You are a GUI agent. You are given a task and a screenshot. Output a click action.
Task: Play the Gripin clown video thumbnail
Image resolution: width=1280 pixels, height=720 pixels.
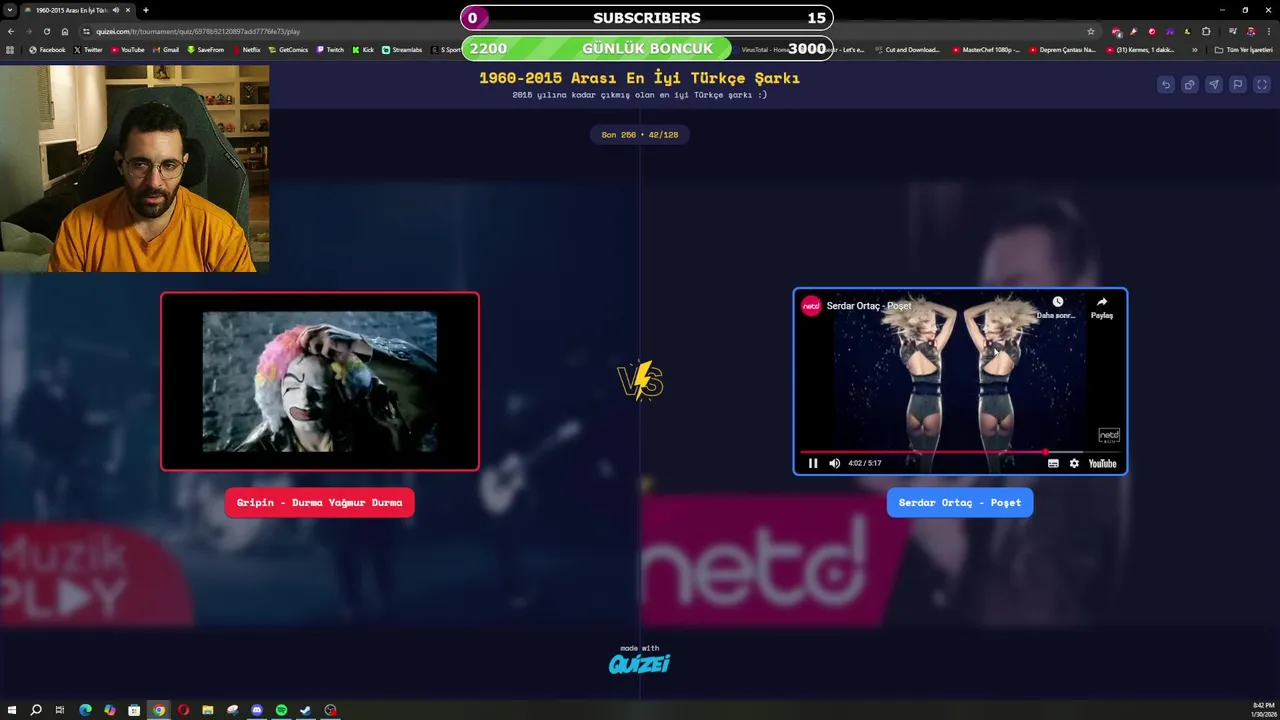[x=320, y=381]
